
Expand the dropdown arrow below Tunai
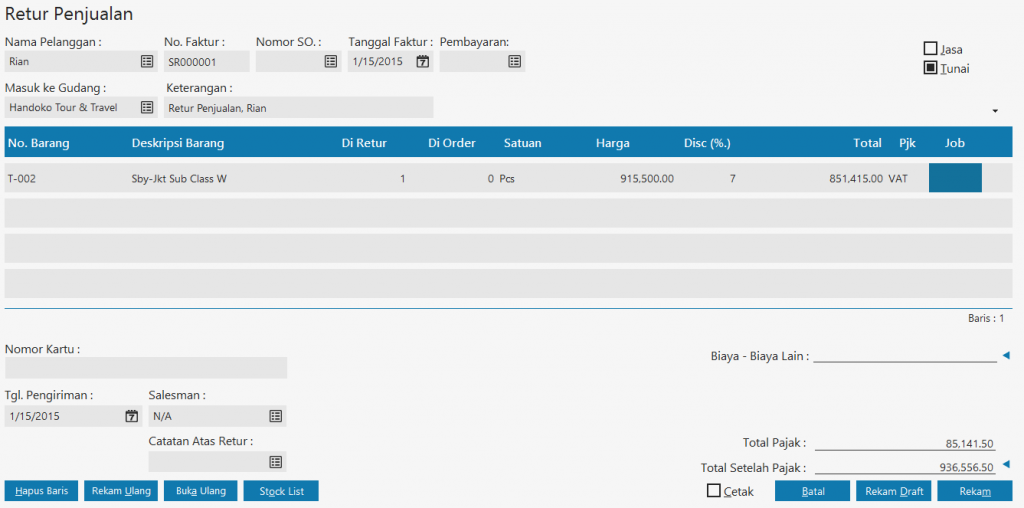(x=995, y=110)
